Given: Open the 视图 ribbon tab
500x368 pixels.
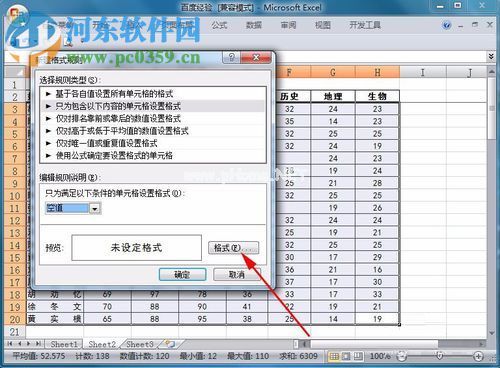Looking at the screenshot, I should (323, 25).
